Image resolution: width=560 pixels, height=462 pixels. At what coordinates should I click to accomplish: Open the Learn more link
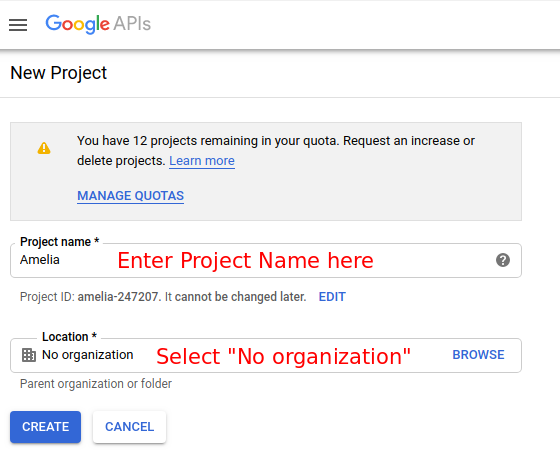[202, 161]
